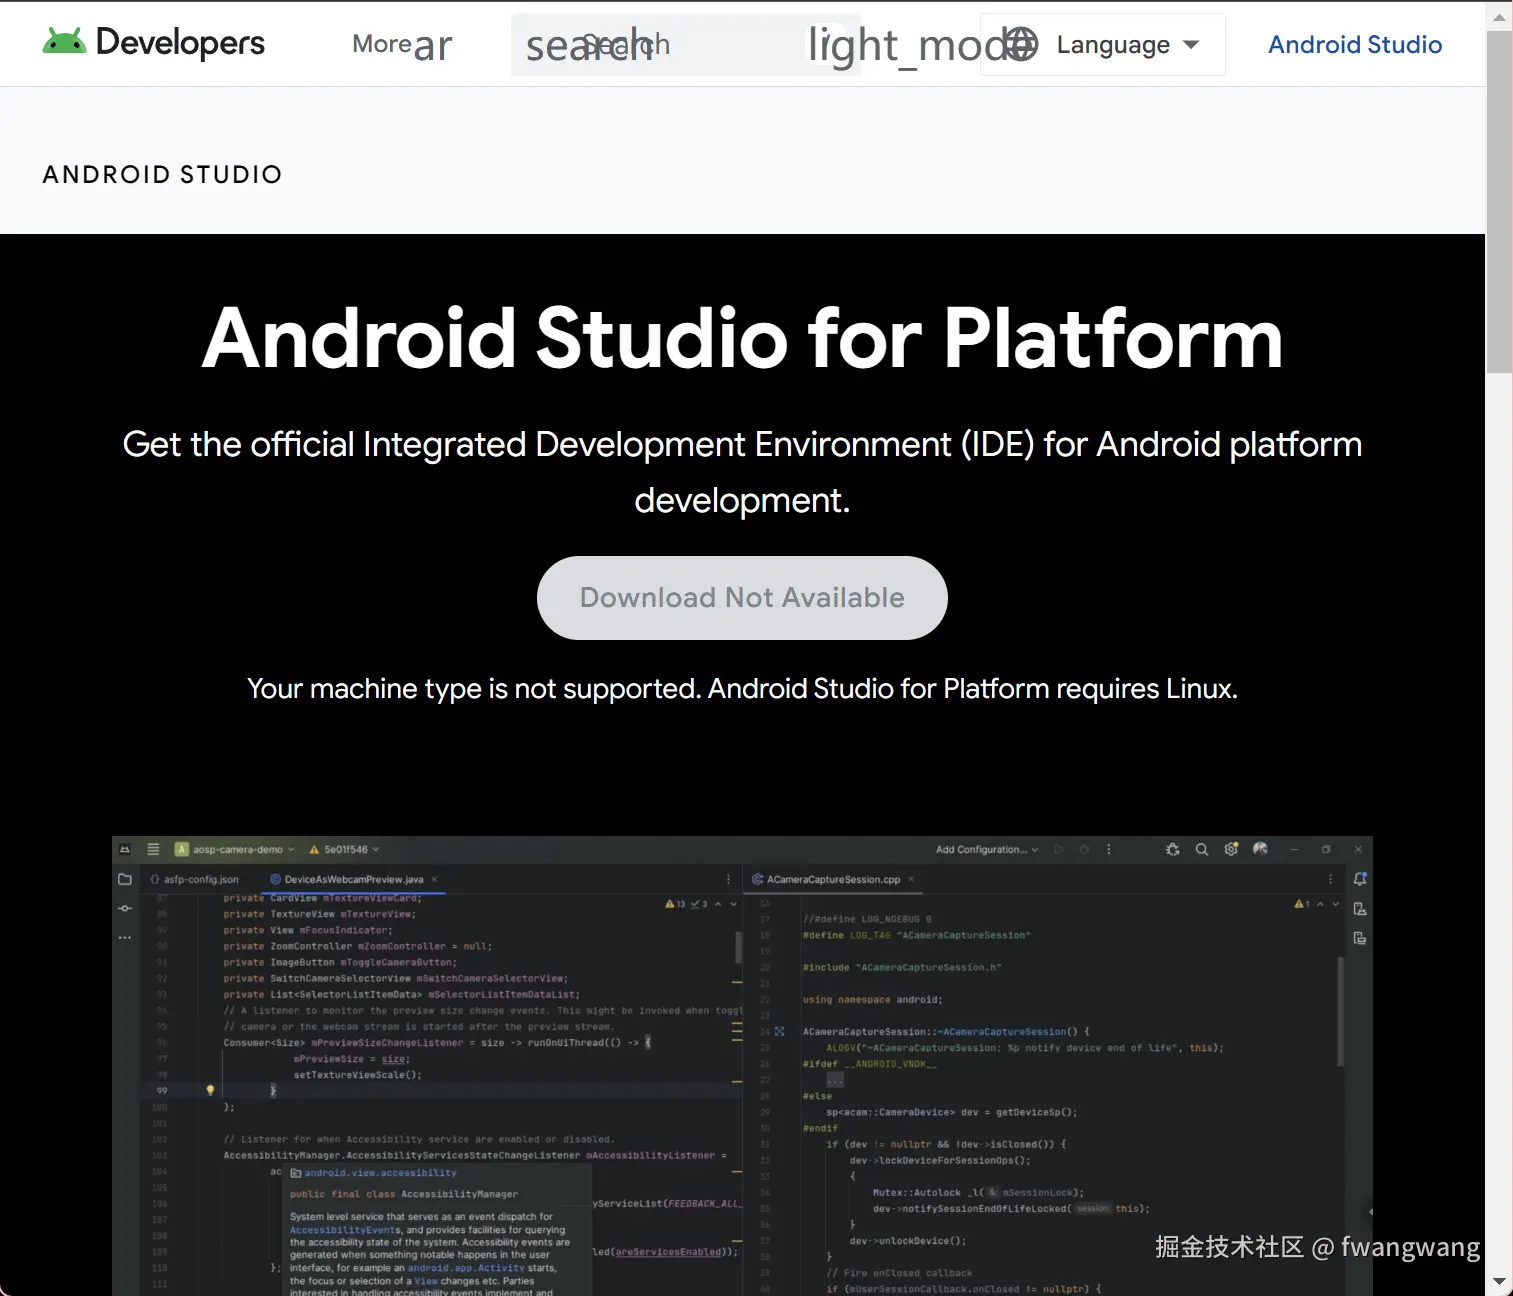Expand the aosp-camera-demo project dropdown
Image resolution: width=1513 pixels, height=1296 pixels.
coord(235,849)
